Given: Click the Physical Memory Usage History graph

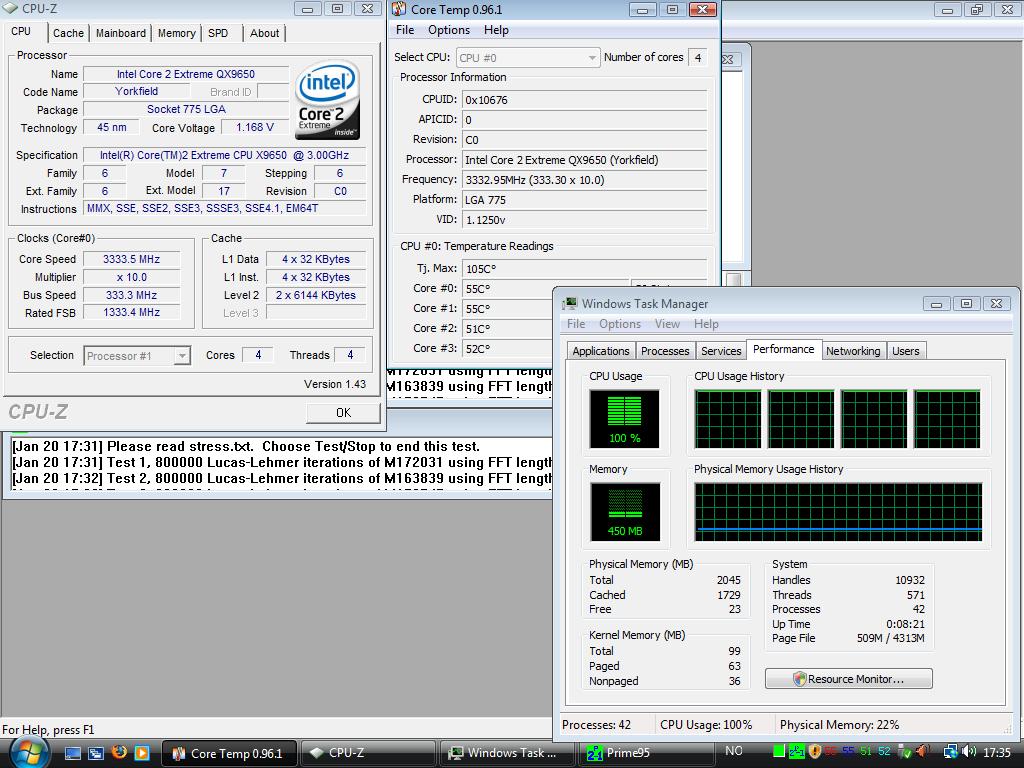Looking at the screenshot, I should click(838, 511).
